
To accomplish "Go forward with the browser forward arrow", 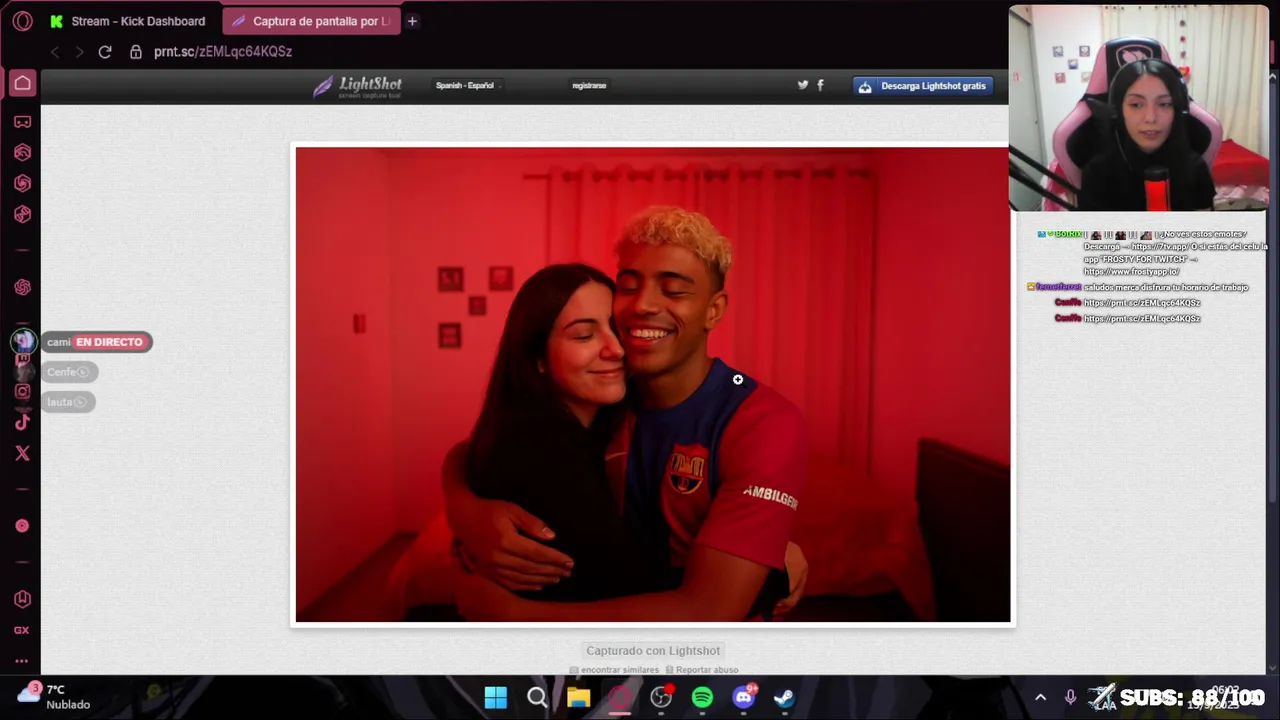I will 78,51.
